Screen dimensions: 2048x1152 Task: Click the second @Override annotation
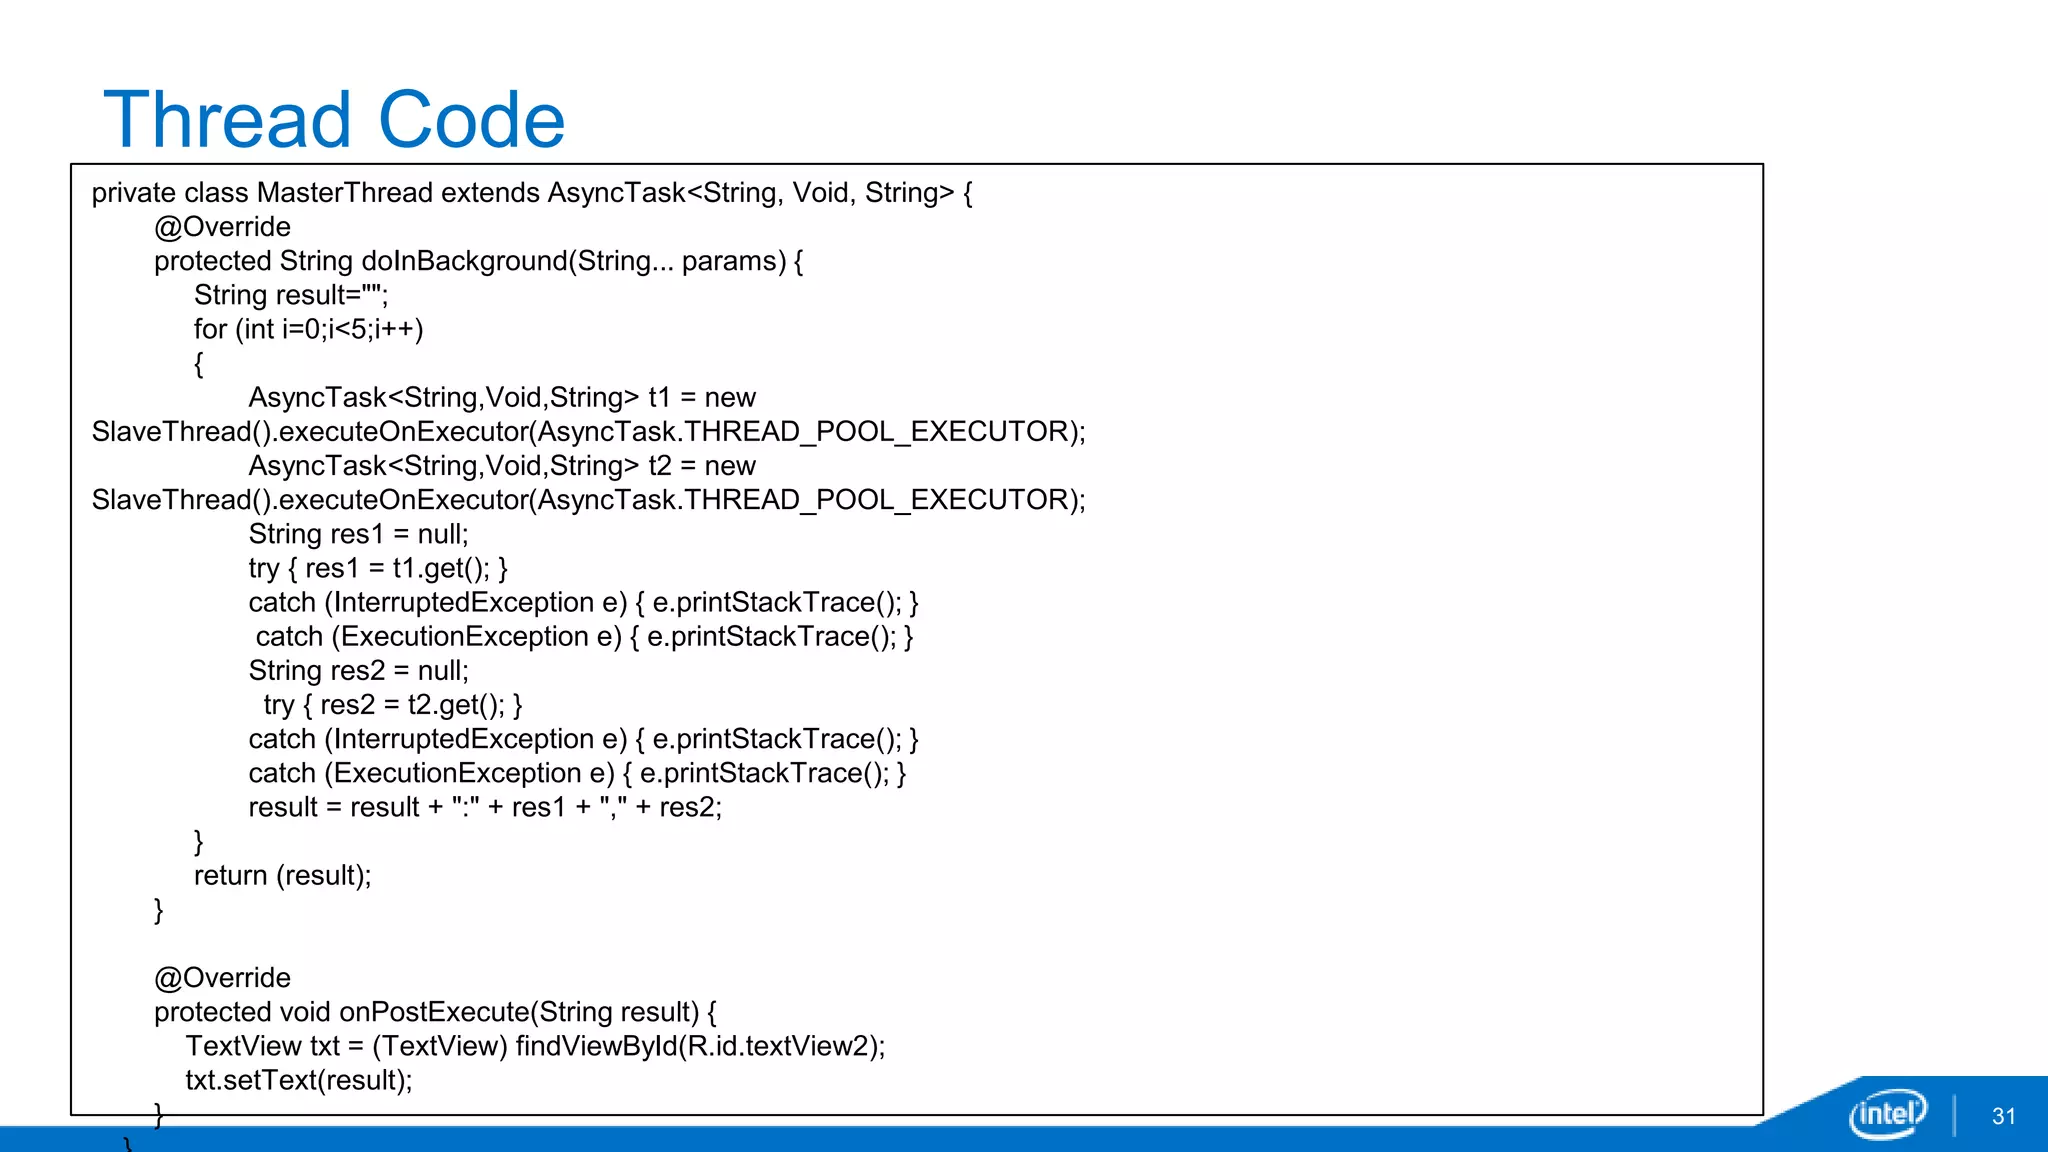[222, 978]
